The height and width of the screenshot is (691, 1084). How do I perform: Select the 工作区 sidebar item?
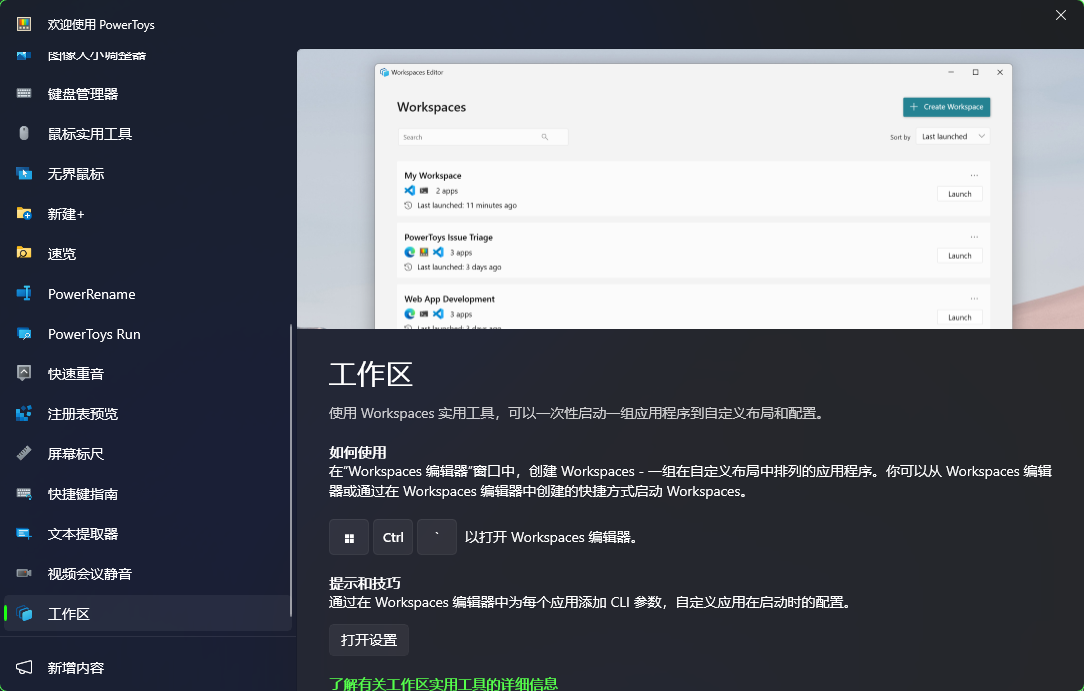[x=148, y=614]
